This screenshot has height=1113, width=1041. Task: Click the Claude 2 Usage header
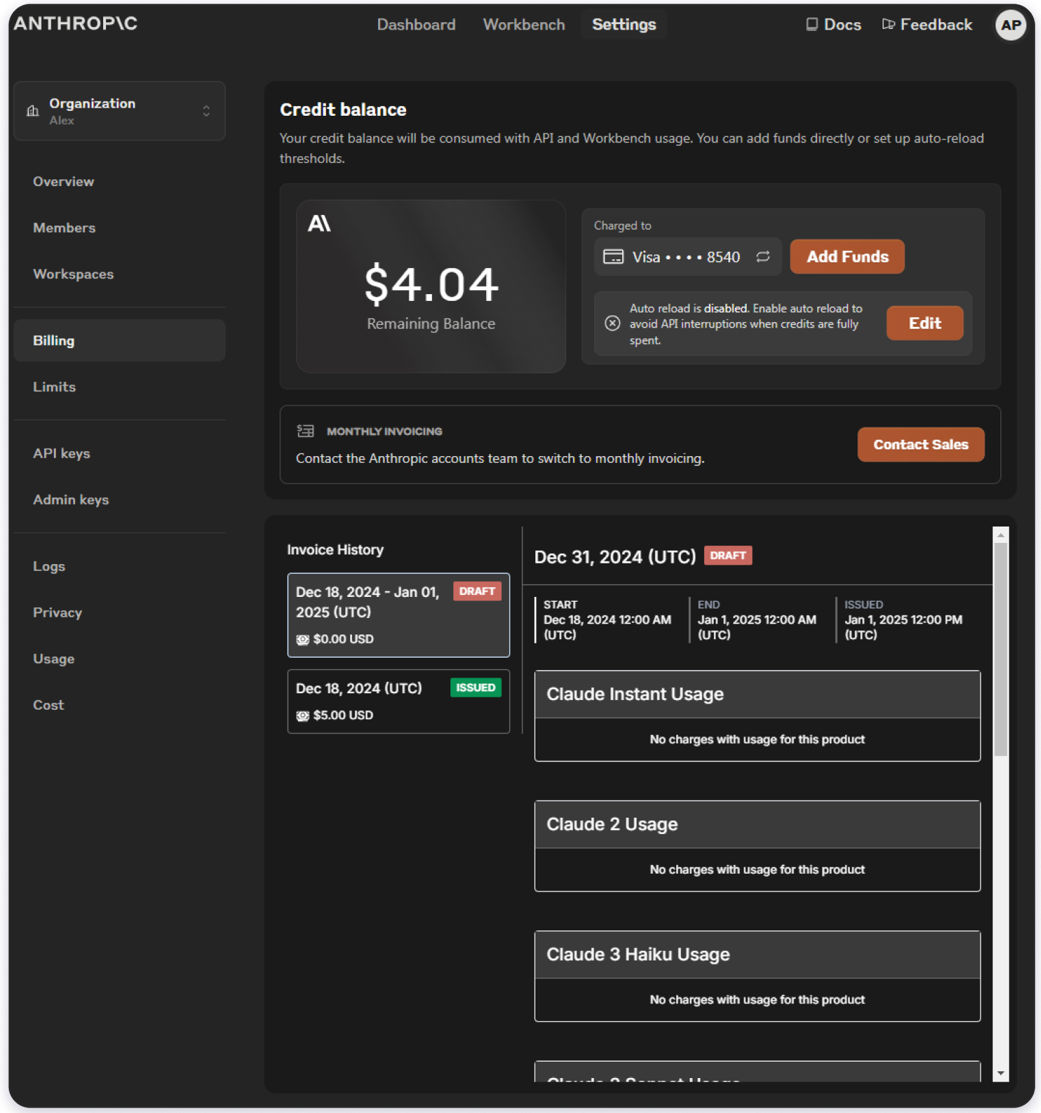point(757,824)
